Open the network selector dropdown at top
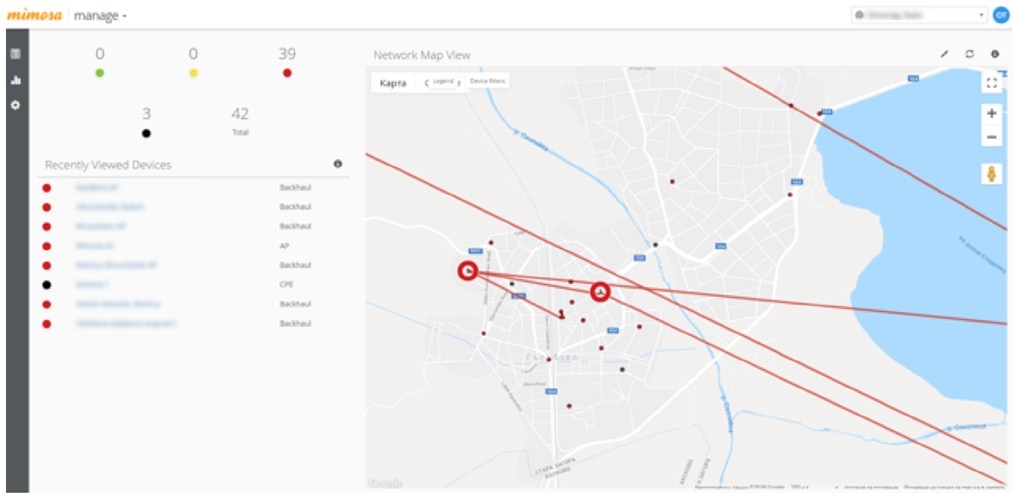The height and width of the screenshot is (499, 1019). point(919,16)
